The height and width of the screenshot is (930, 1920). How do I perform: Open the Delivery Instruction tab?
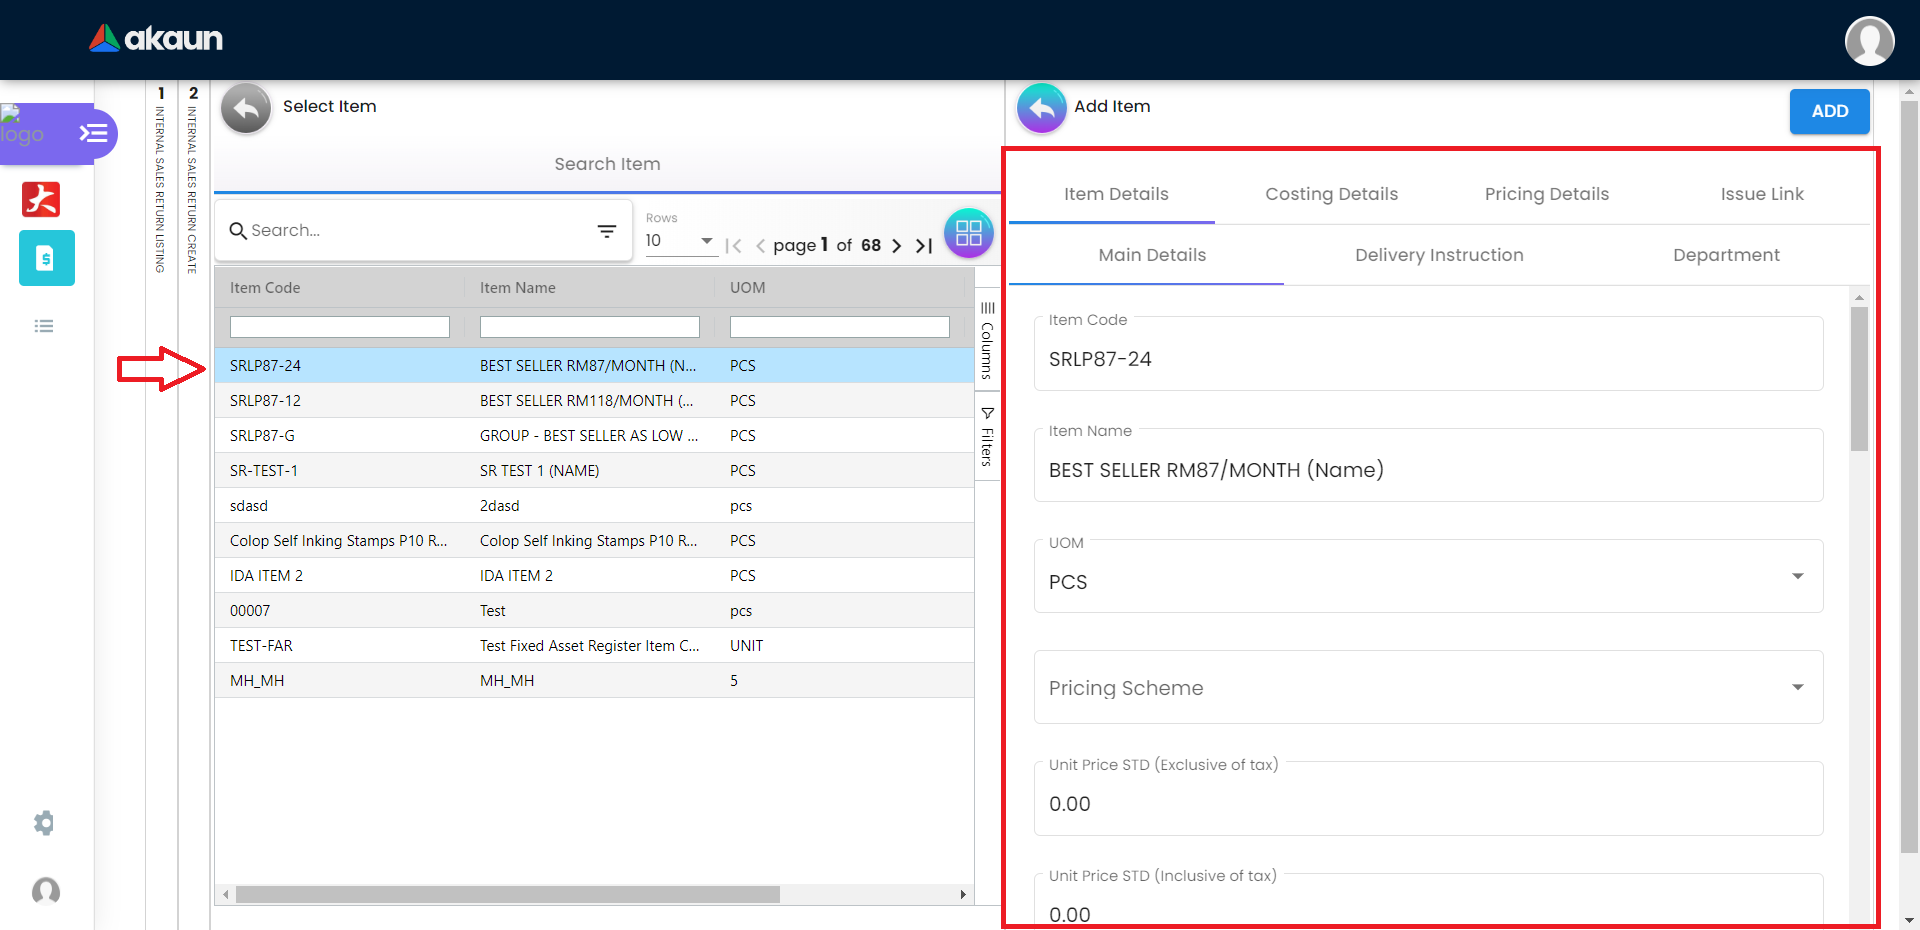pyautogui.click(x=1438, y=255)
